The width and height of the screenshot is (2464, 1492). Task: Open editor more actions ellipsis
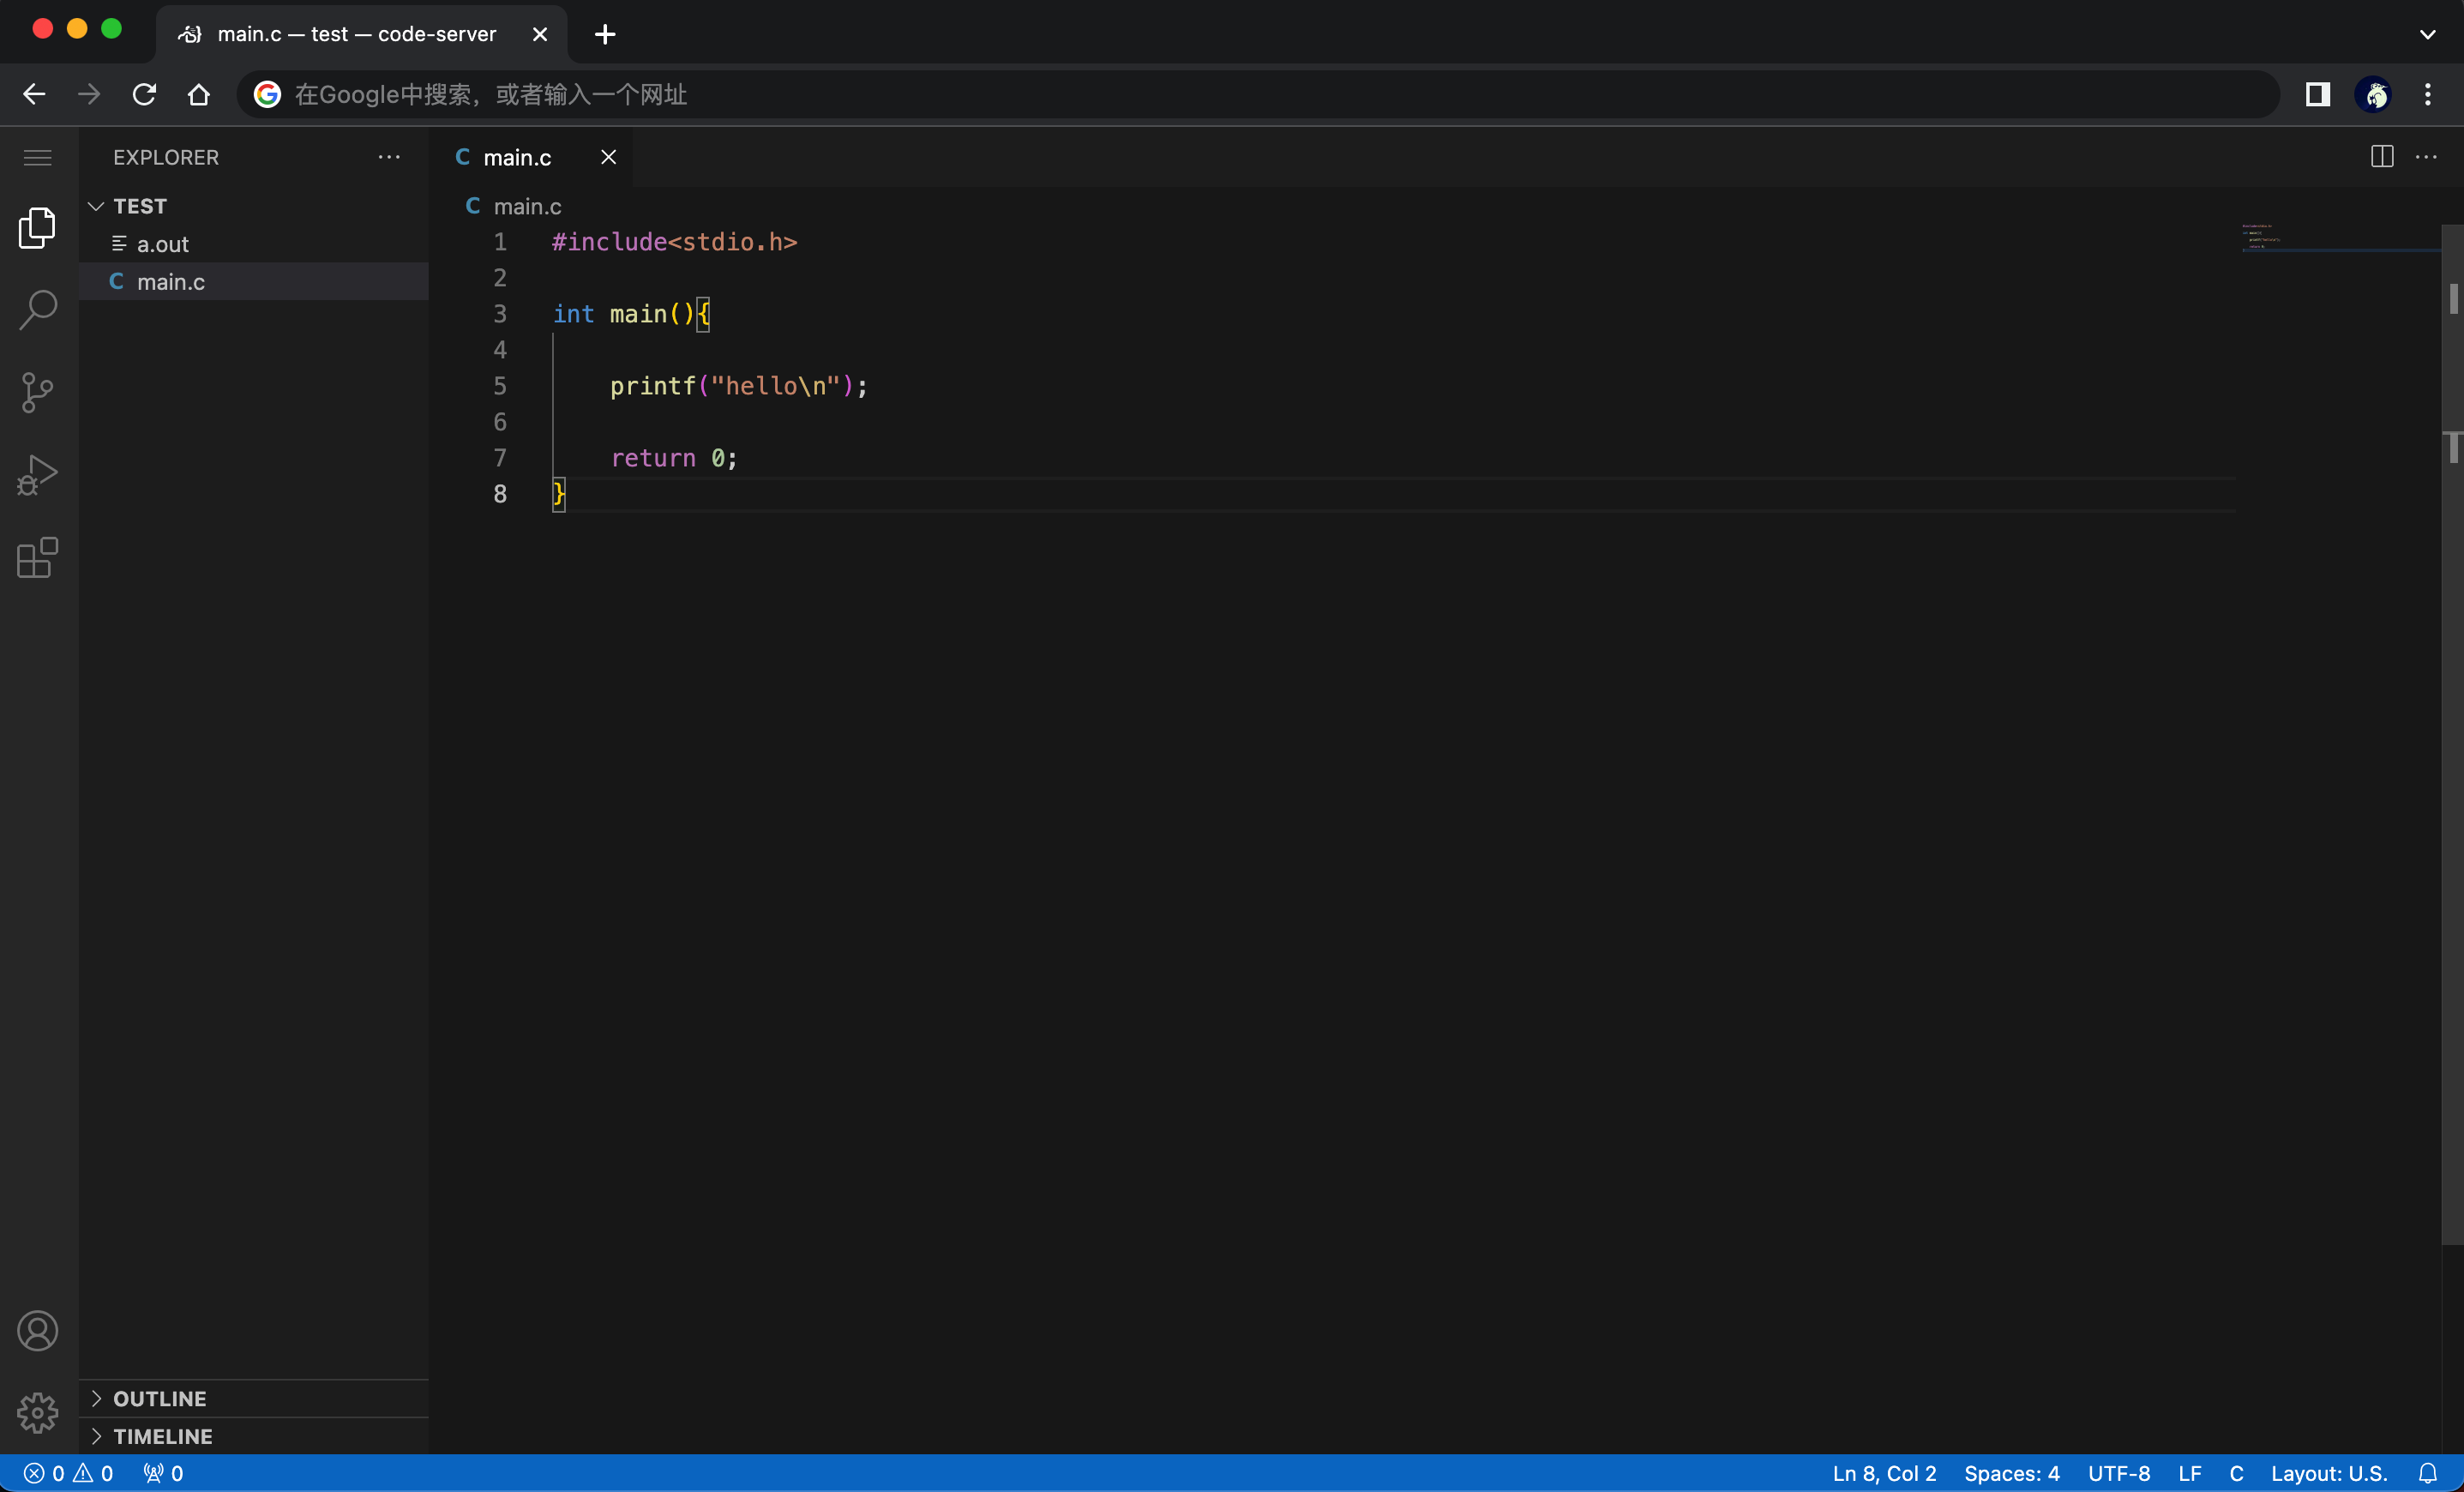coord(2427,157)
